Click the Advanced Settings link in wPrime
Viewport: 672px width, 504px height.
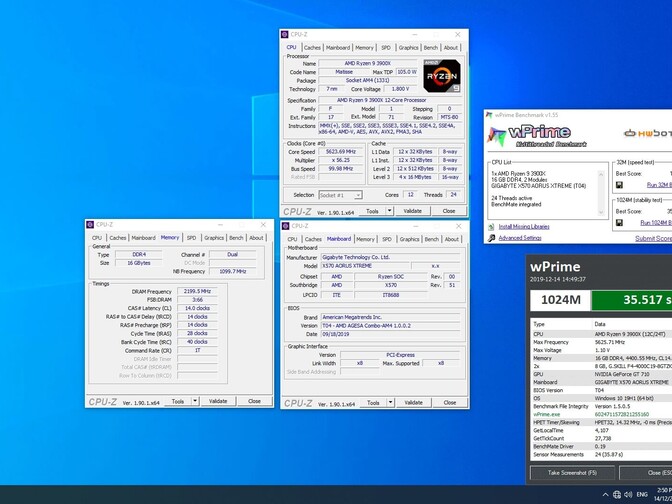(x=520, y=238)
